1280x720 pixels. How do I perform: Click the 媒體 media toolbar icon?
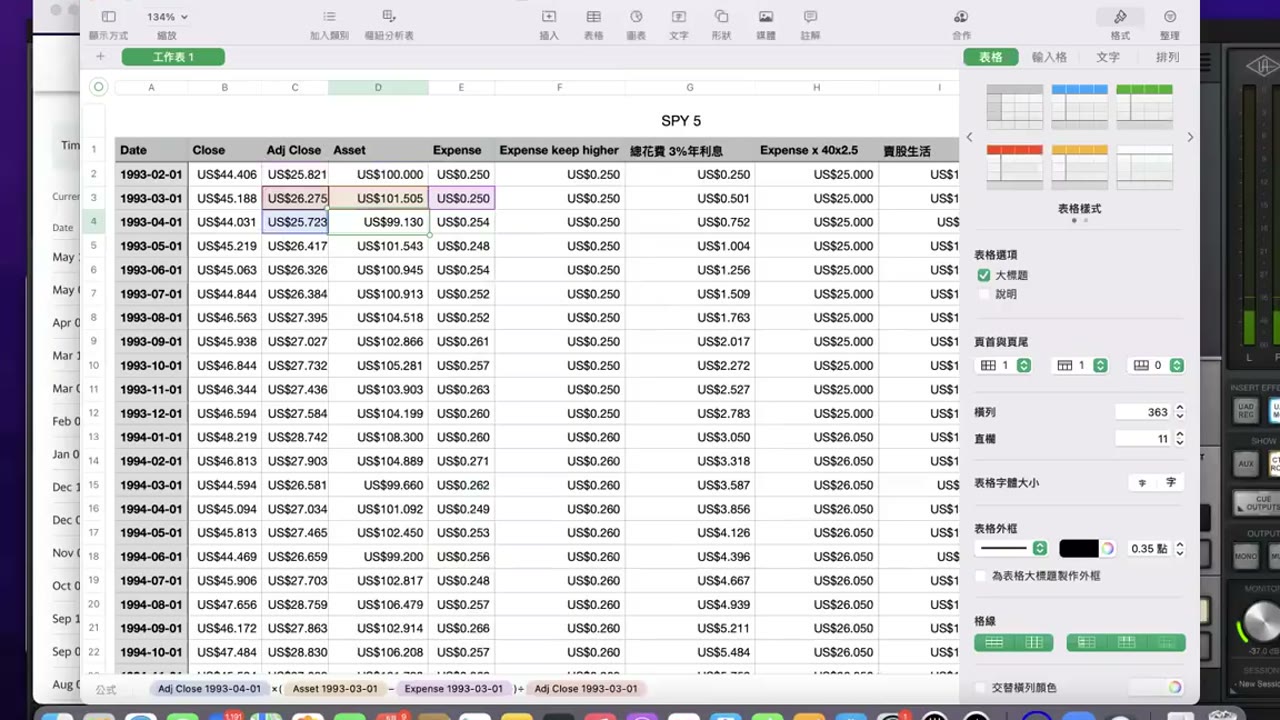click(x=766, y=17)
